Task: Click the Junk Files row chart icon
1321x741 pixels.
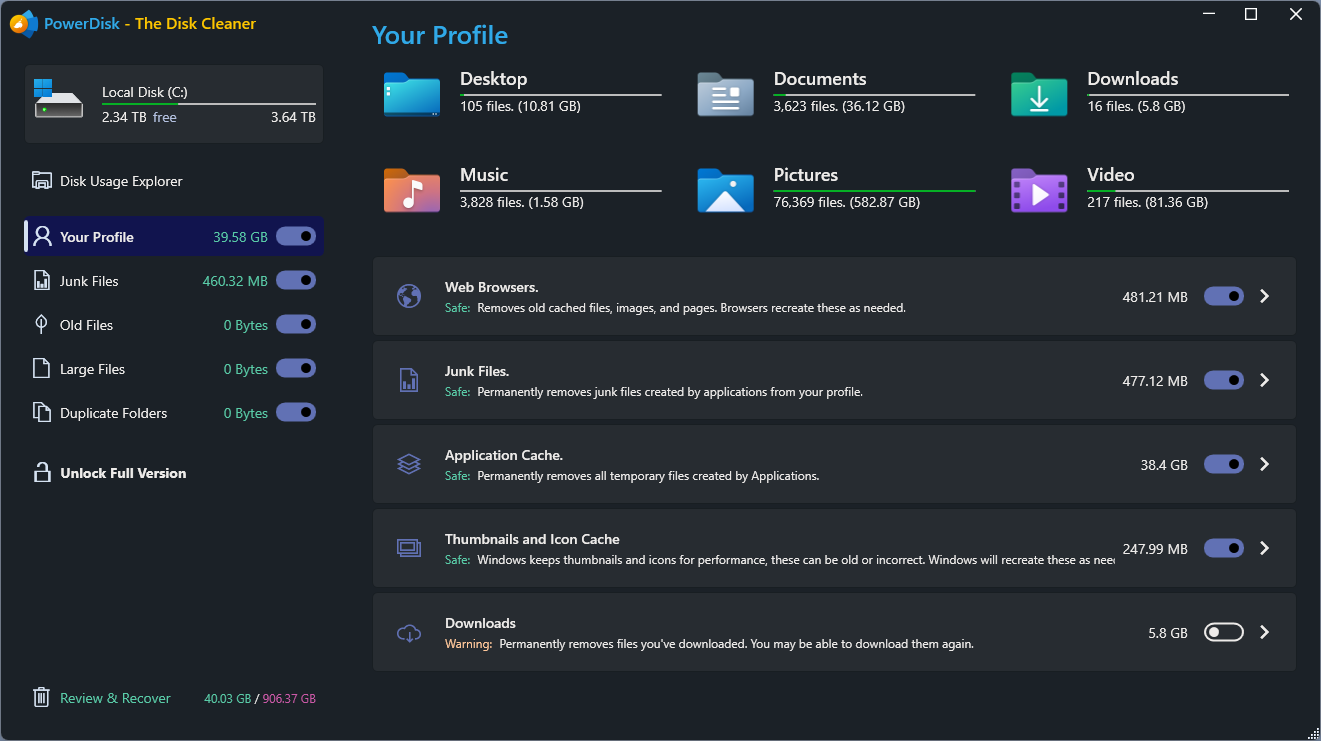Action: coord(409,380)
